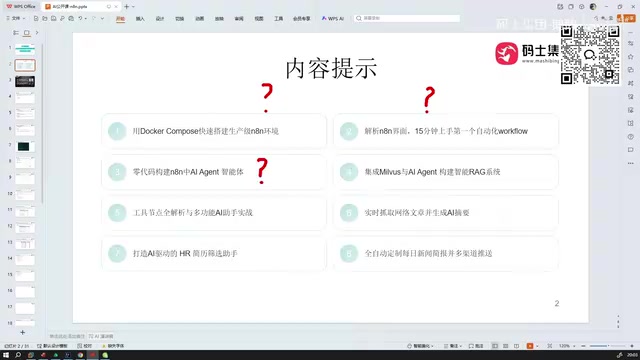This screenshot has height=360, width=640.
Task: Click the save icon in quick access toolbar
Action: [53, 18]
